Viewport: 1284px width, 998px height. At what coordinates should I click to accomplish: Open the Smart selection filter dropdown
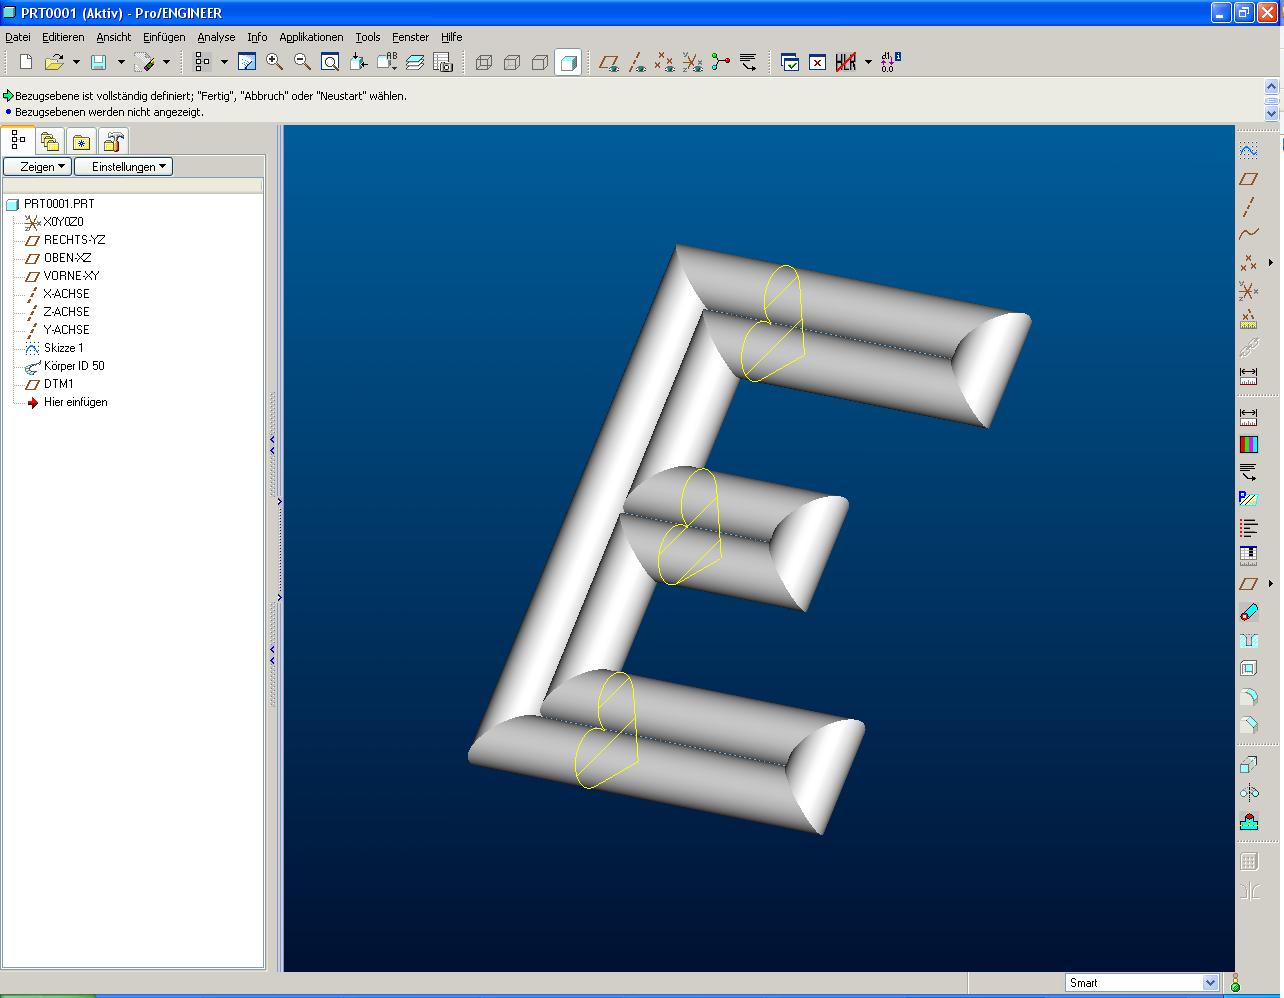(x=1210, y=983)
